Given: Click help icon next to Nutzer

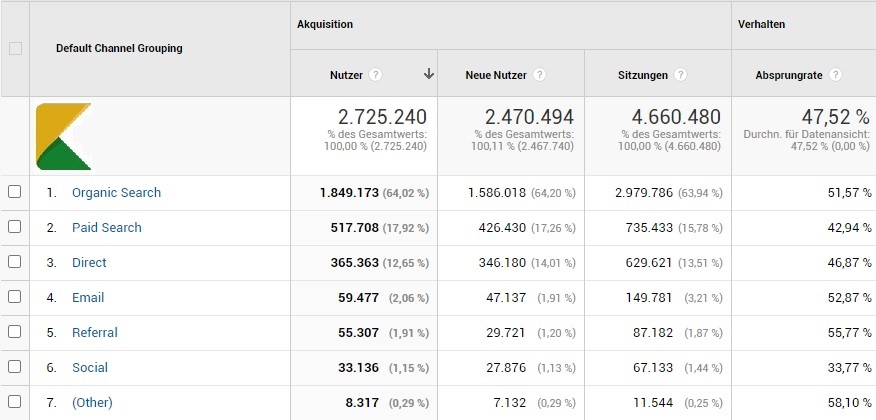Looking at the screenshot, I should 375,75.
